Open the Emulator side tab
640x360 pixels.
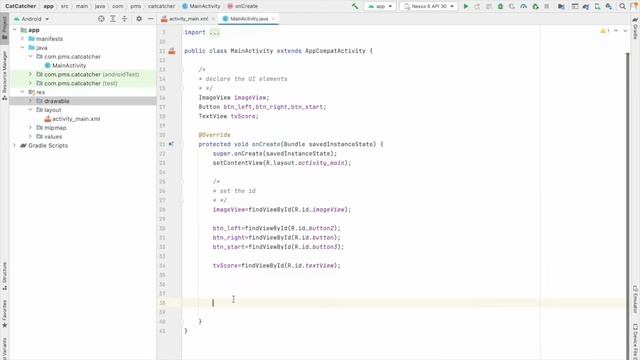[x=636, y=299]
